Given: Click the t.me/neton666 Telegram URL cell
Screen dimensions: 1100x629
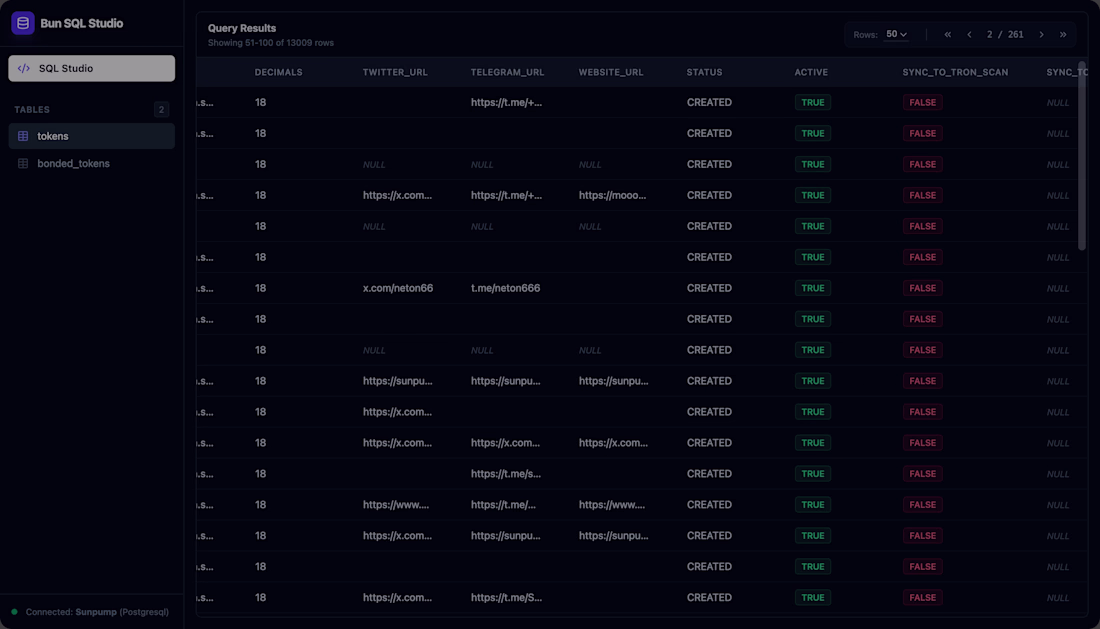Looking at the screenshot, I should point(506,288).
